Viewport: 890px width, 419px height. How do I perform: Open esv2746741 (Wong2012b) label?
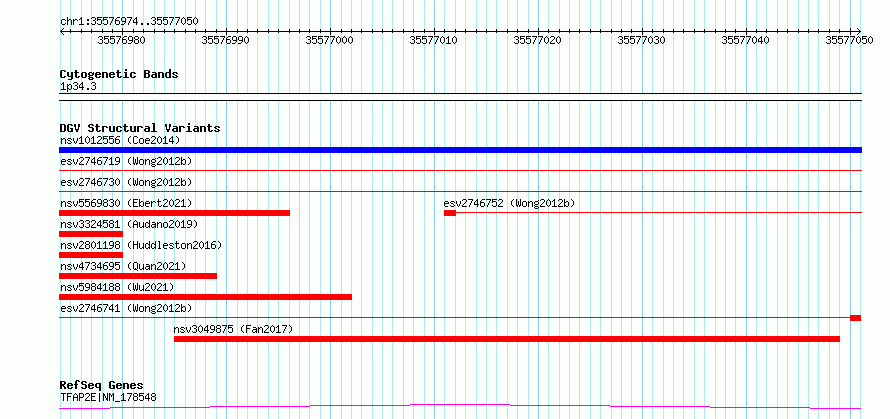point(126,308)
